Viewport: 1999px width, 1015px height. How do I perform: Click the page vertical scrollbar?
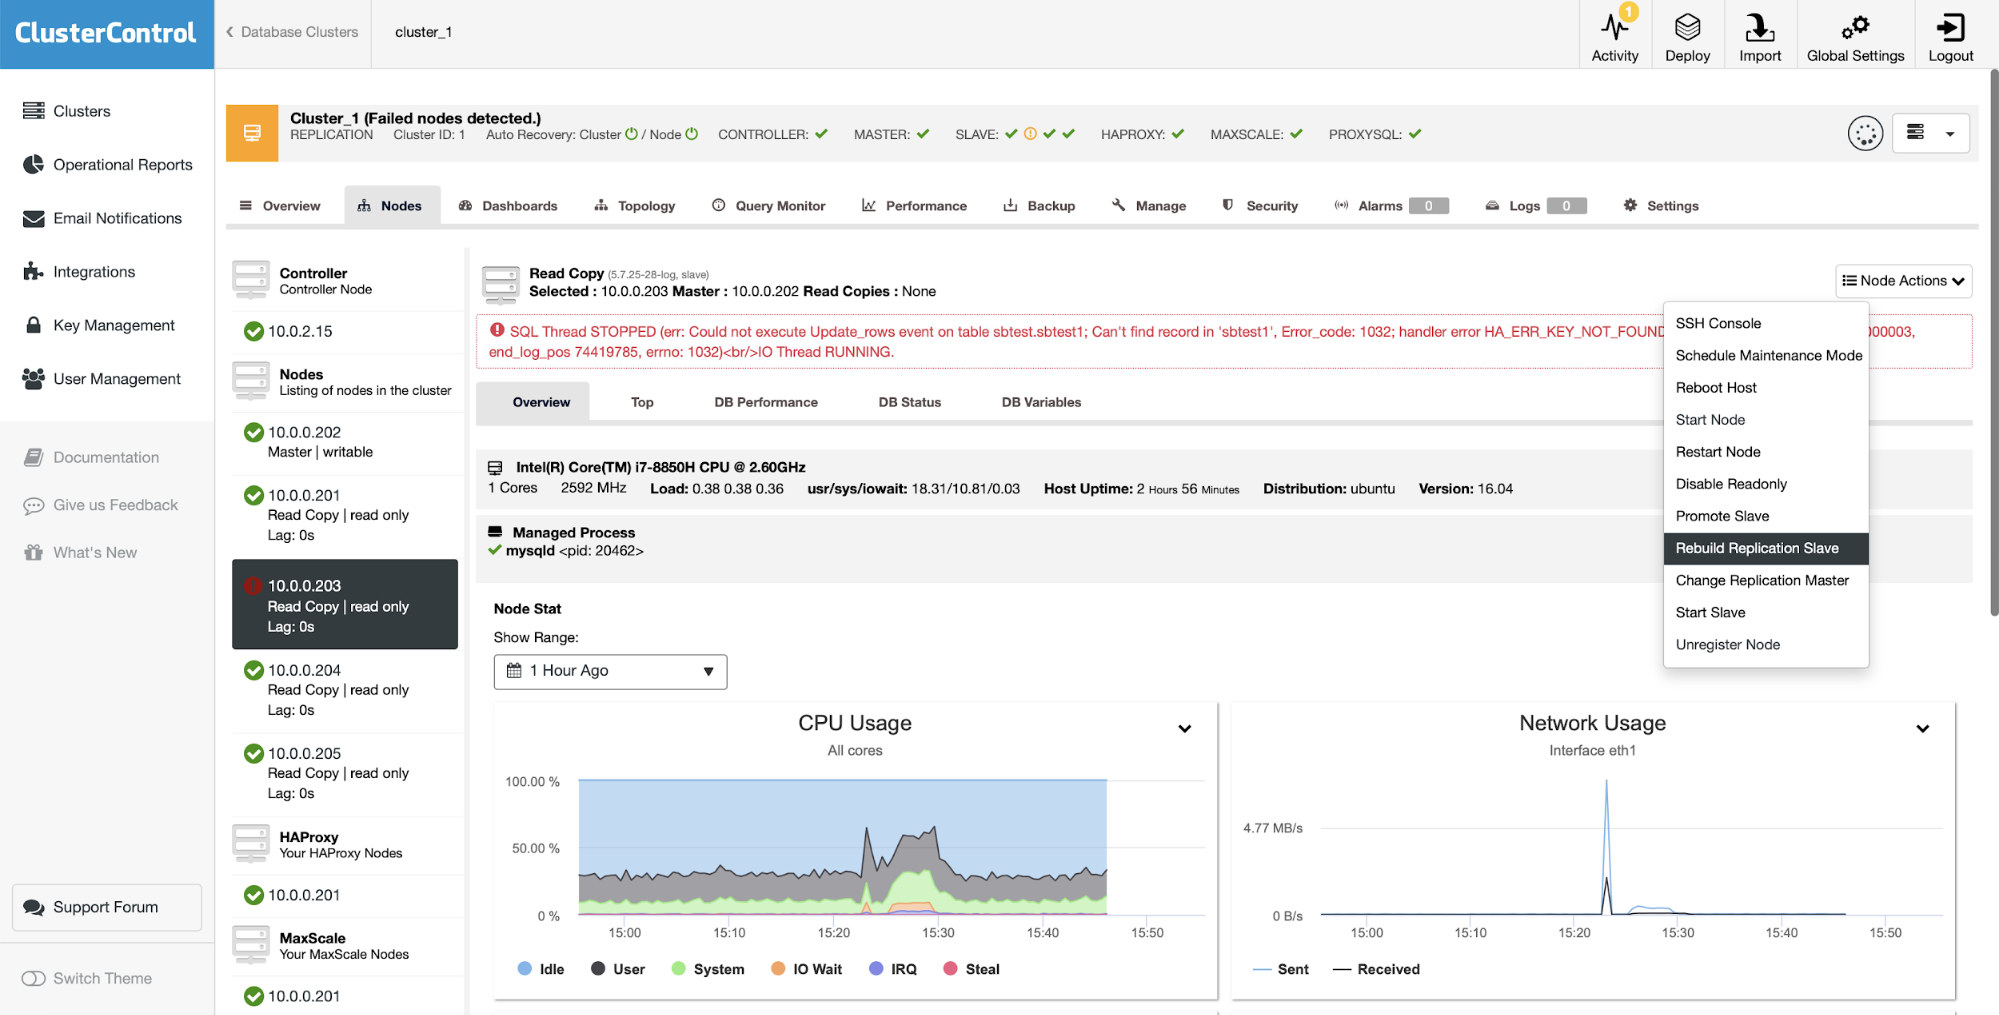pyautogui.click(x=1993, y=340)
